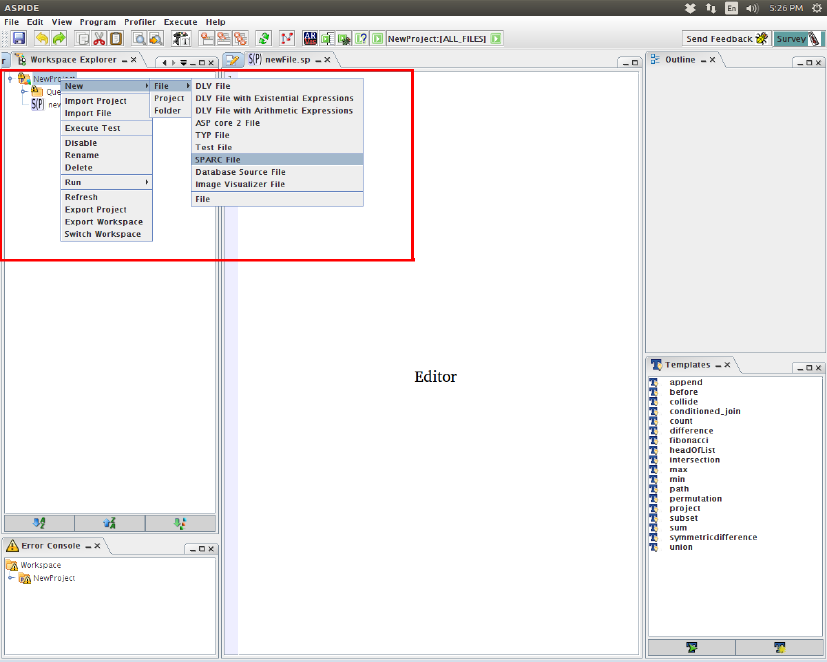The width and height of the screenshot is (827, 662).
Task: Click the debugger bug icon
Action: point(344,39)
